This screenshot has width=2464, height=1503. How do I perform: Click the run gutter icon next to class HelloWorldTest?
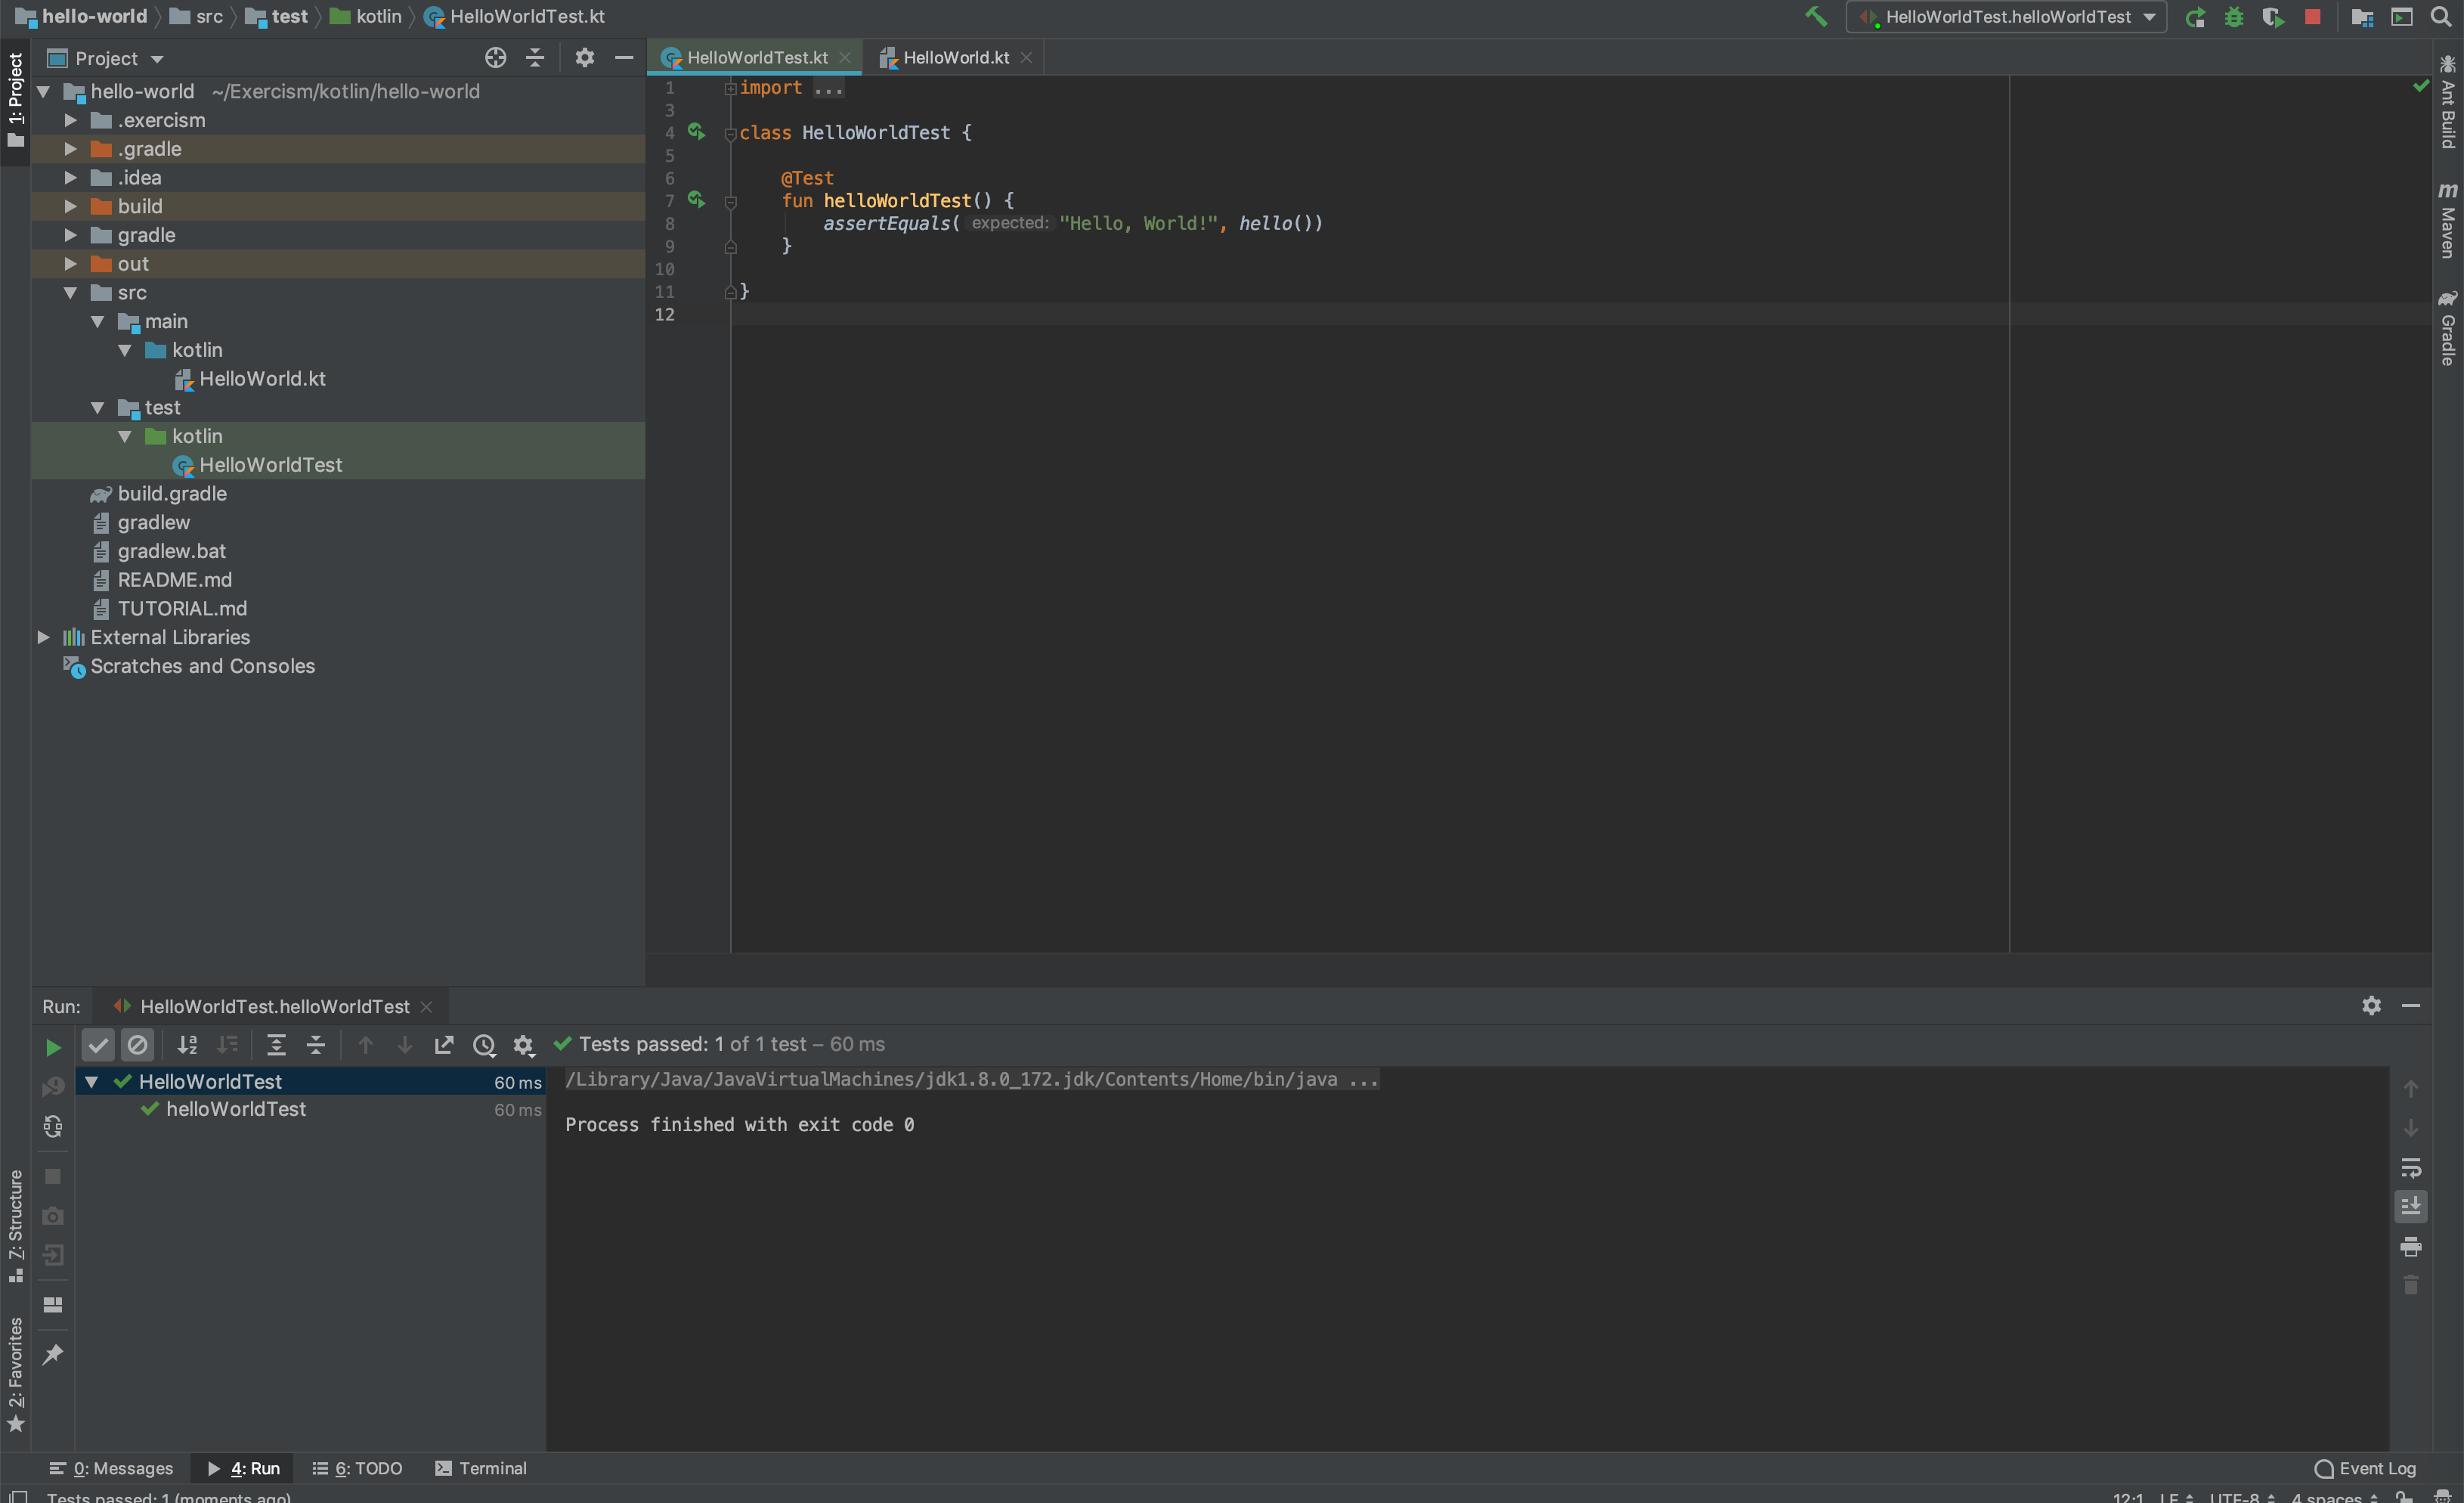(x=696, y=132)
